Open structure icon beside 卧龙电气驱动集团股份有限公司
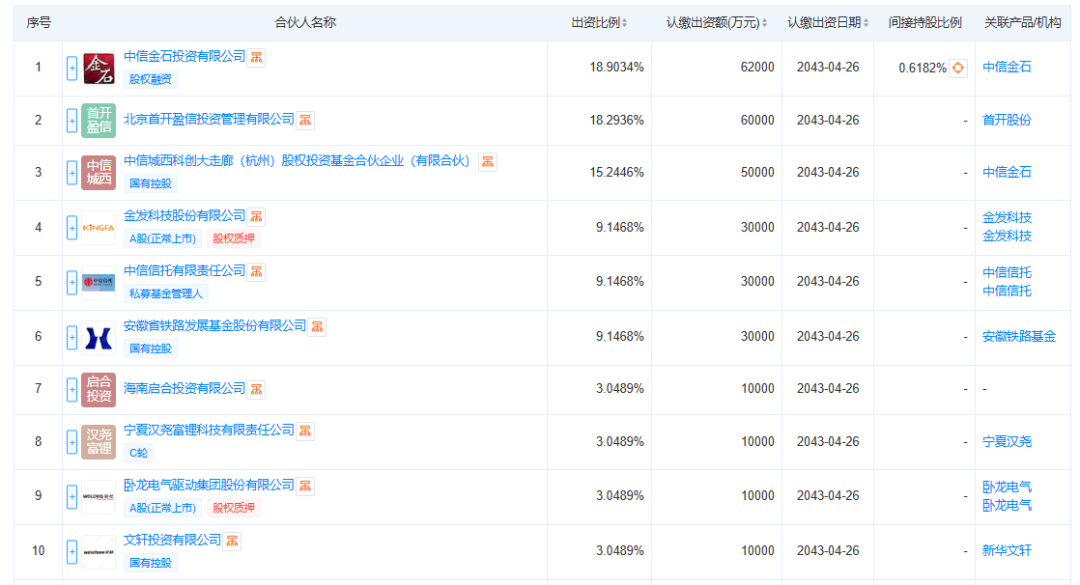 [x=305, y=486]
